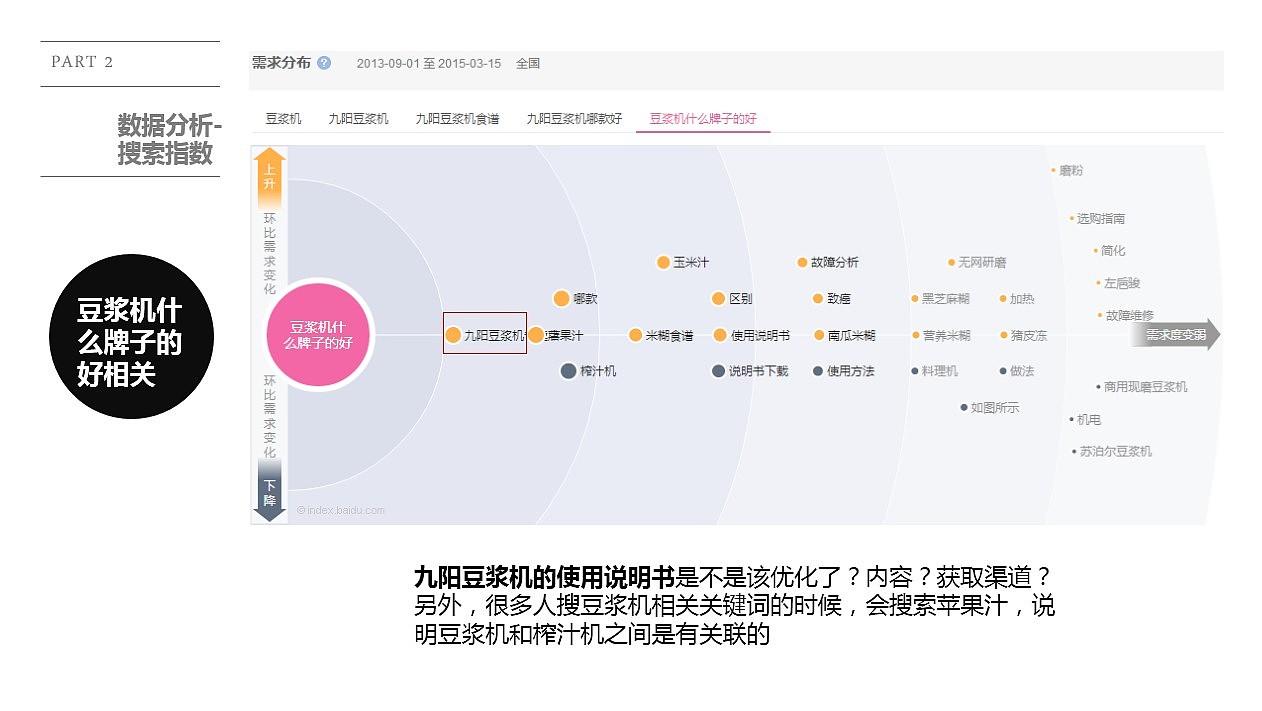
Task: Click the 苏泊尔豆浆机 keyword label
Action: (1114, 451)
